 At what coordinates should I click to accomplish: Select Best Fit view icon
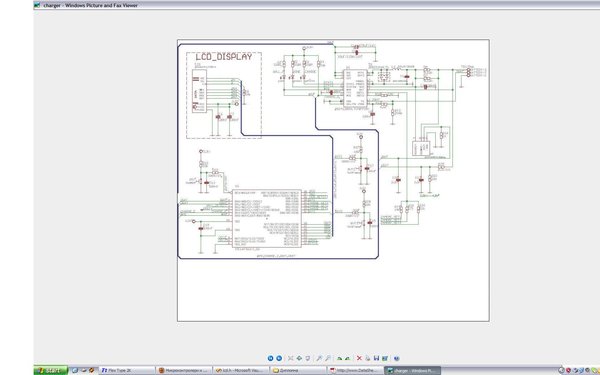point(290,358)
